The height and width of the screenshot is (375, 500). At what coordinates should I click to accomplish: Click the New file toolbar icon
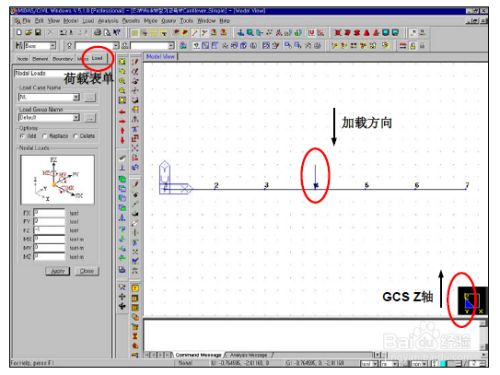pos(19,32)
